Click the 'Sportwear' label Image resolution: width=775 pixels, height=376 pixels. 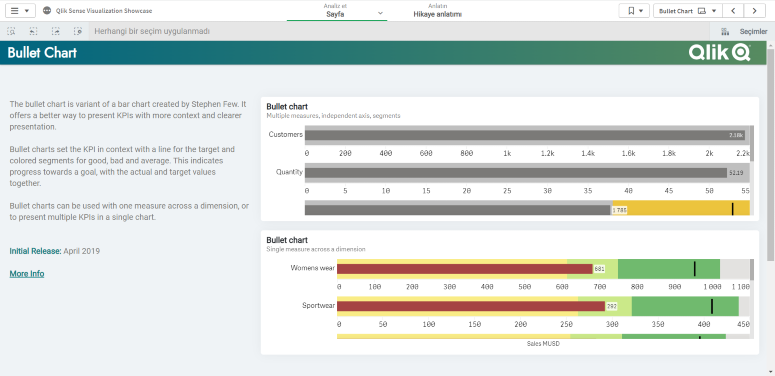point(319,305)
